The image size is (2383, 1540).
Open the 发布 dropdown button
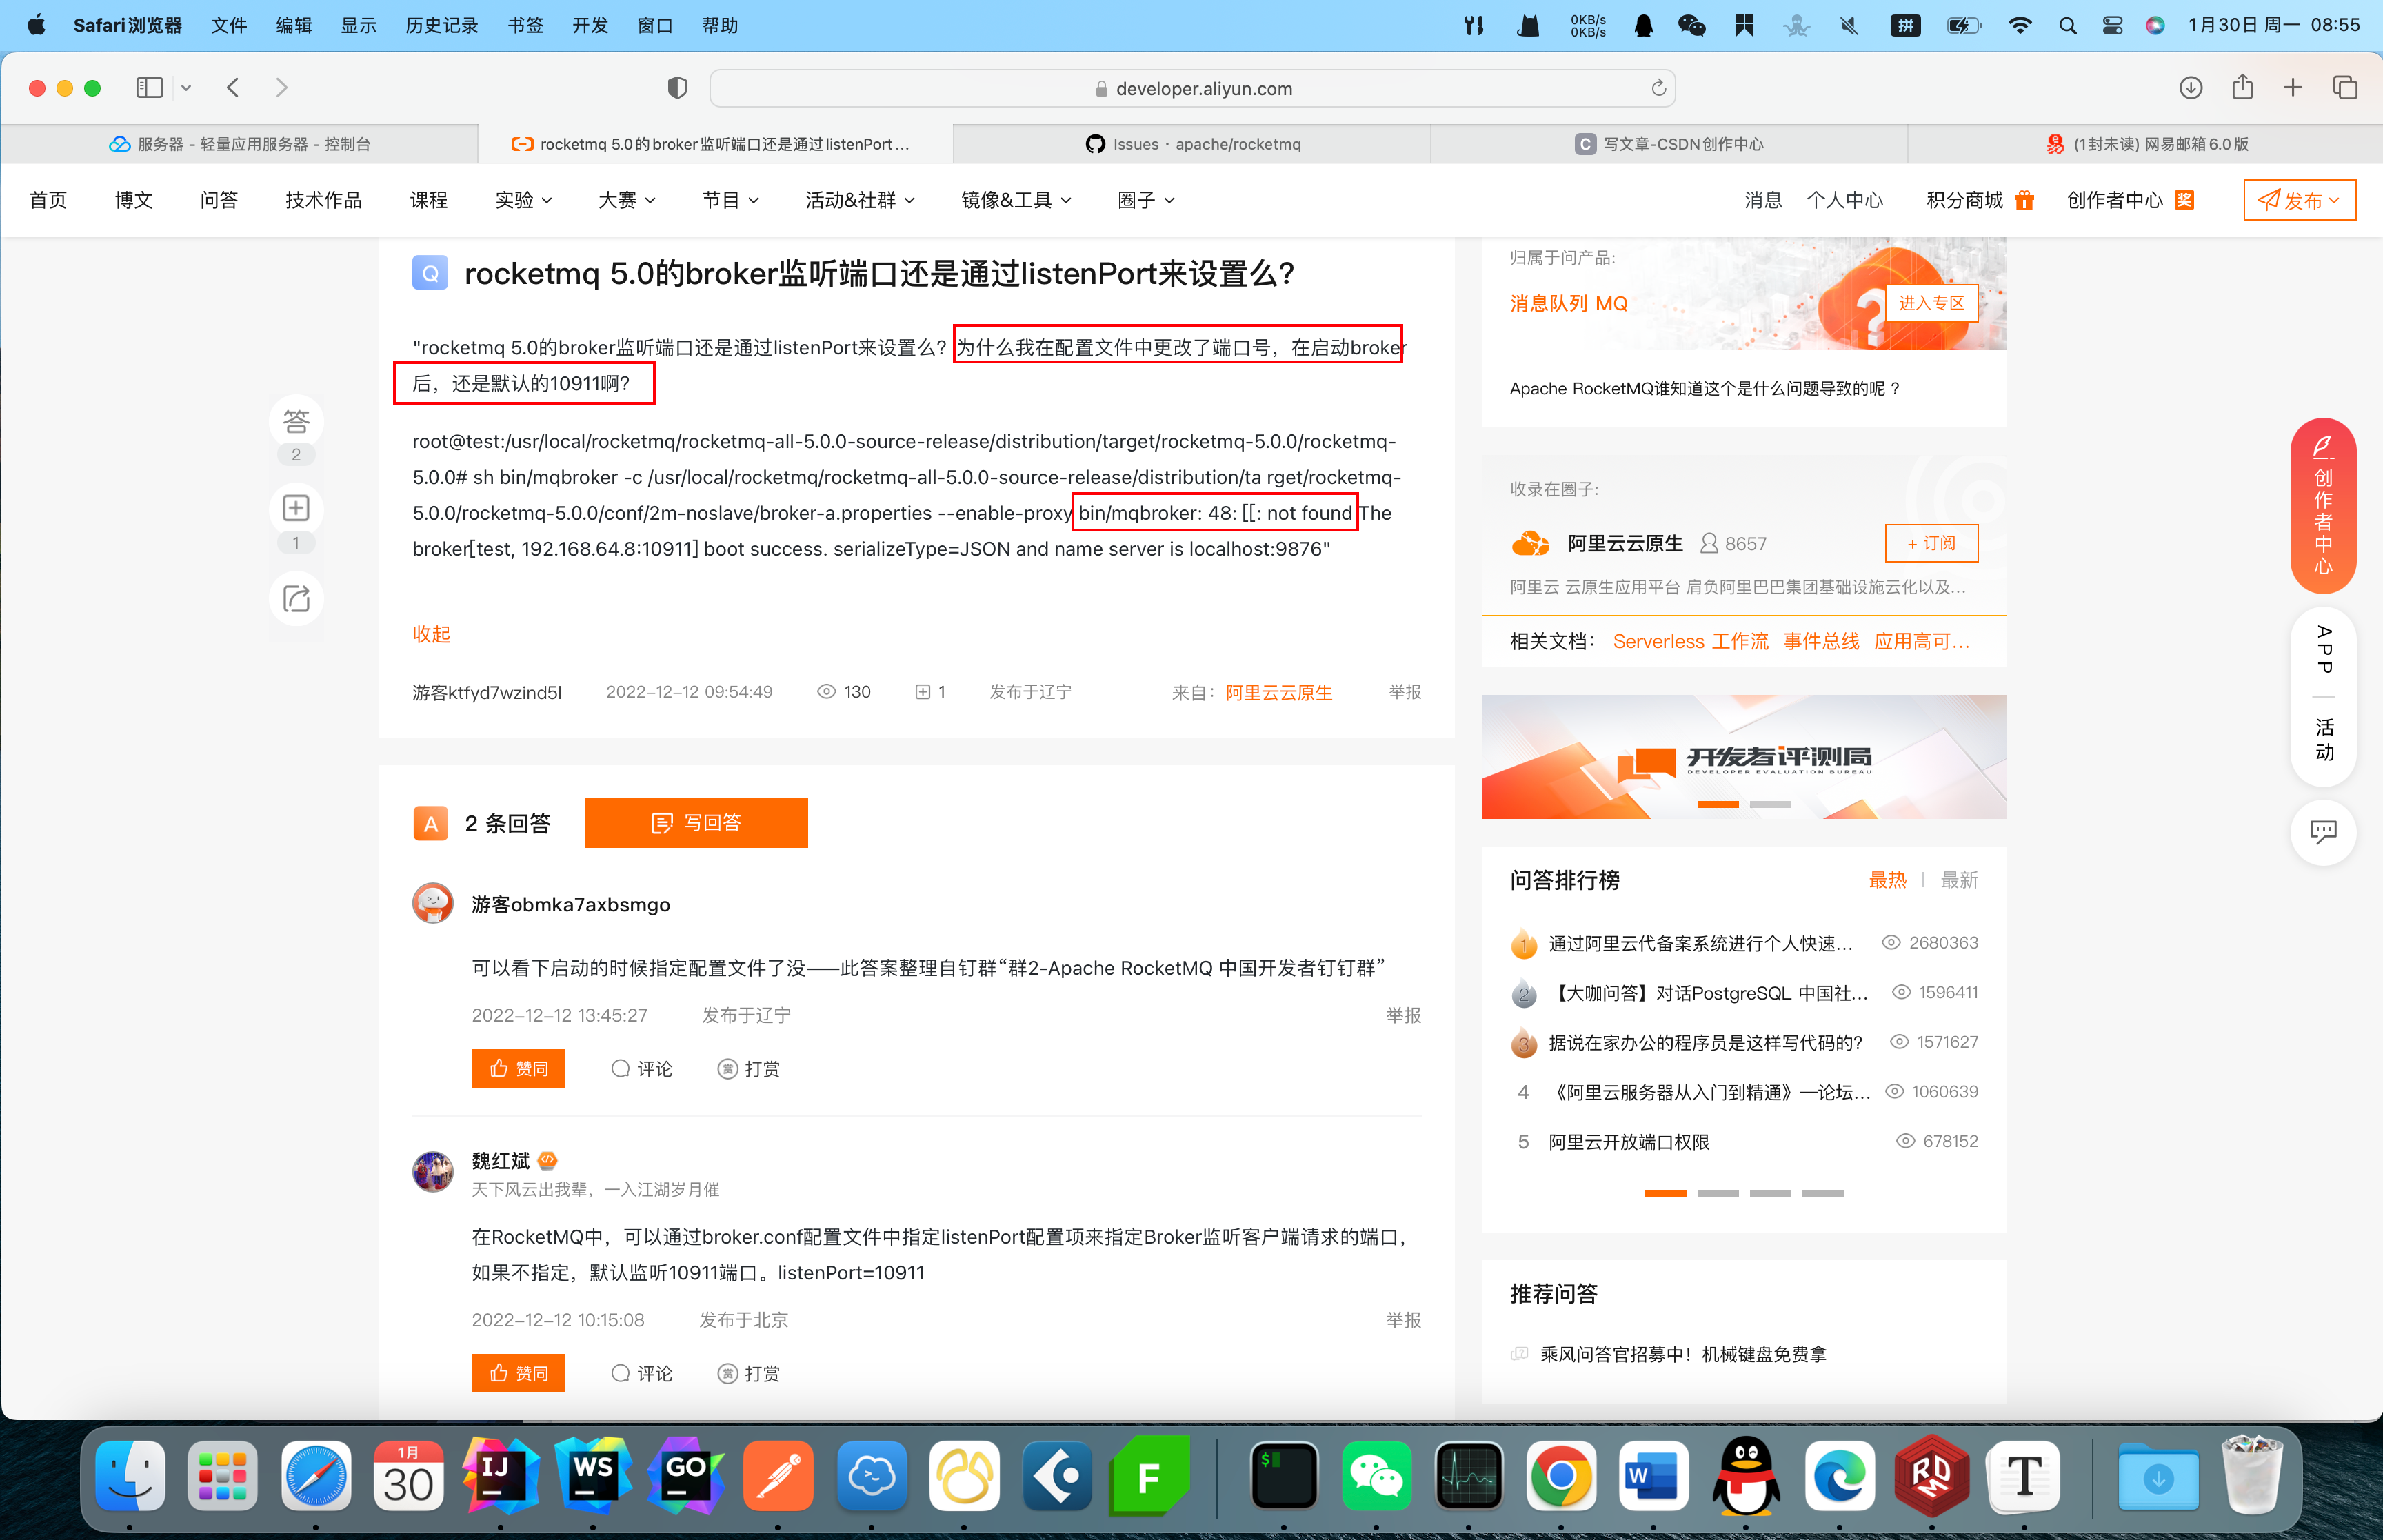2299,200
